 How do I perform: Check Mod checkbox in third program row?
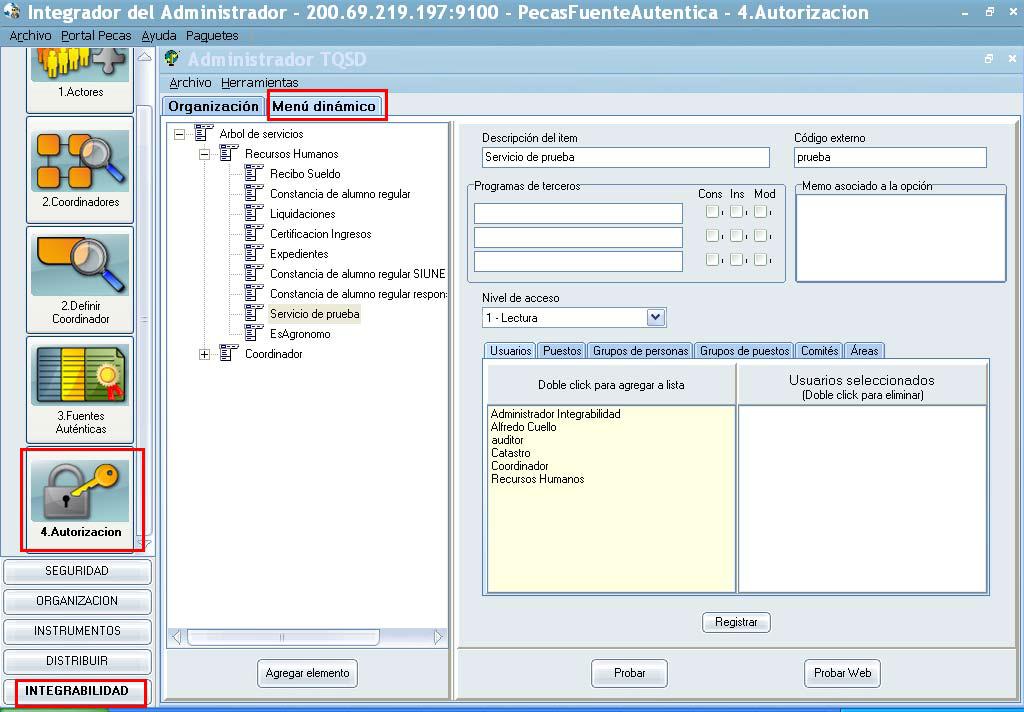761,260
